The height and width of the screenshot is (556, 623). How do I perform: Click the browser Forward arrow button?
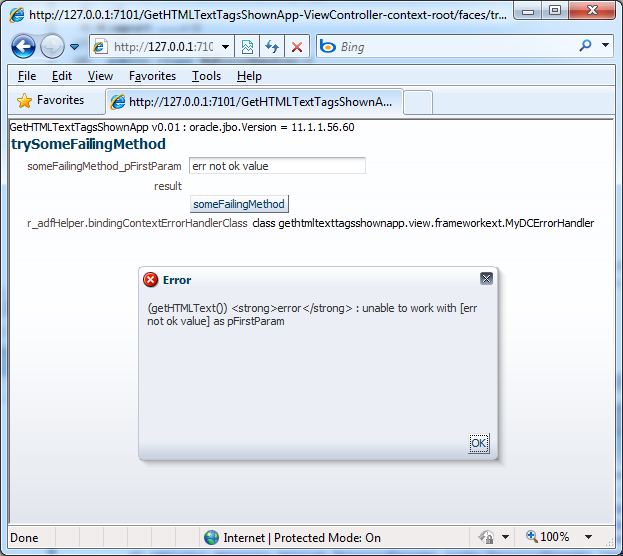point(51,46)
